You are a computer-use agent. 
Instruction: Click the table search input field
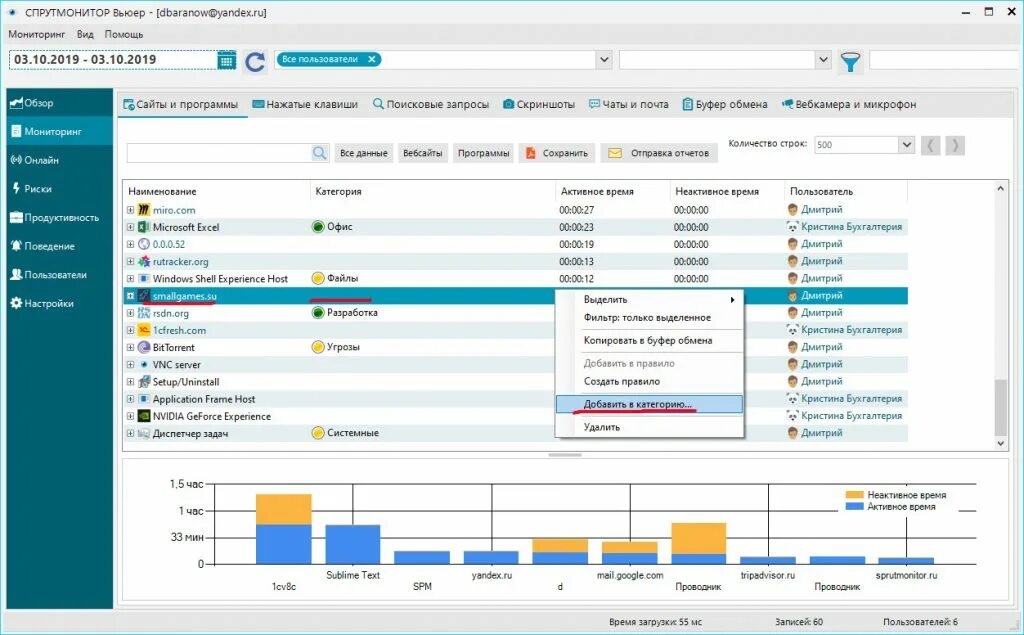pos(219,153)
